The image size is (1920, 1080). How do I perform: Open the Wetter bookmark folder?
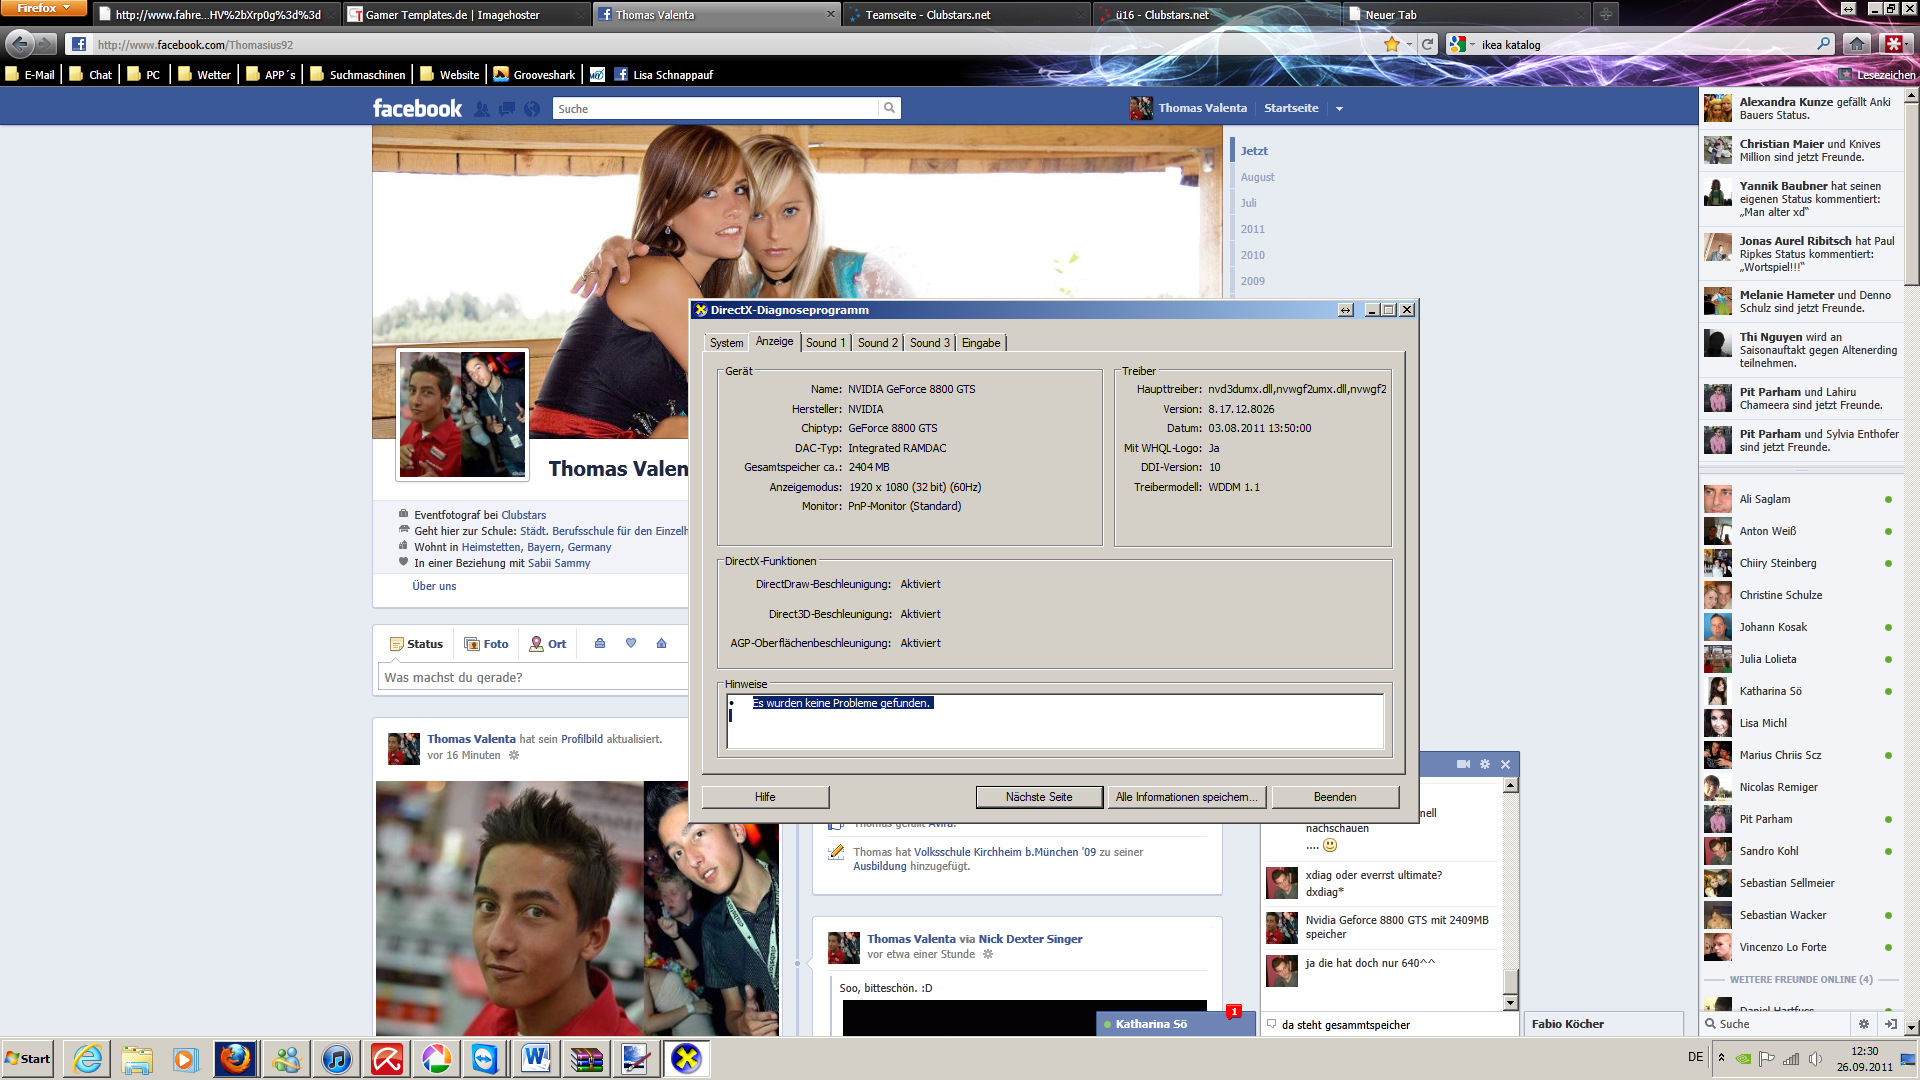point(204,74)
